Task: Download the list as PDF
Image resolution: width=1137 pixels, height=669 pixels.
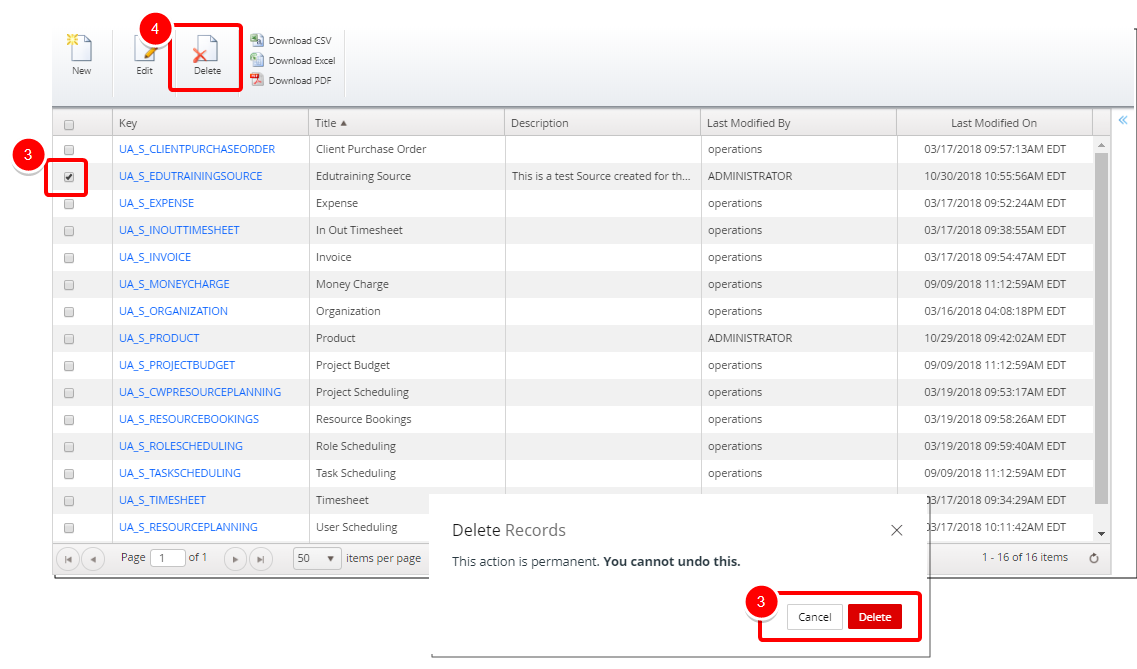Action: tap(291, 81)
